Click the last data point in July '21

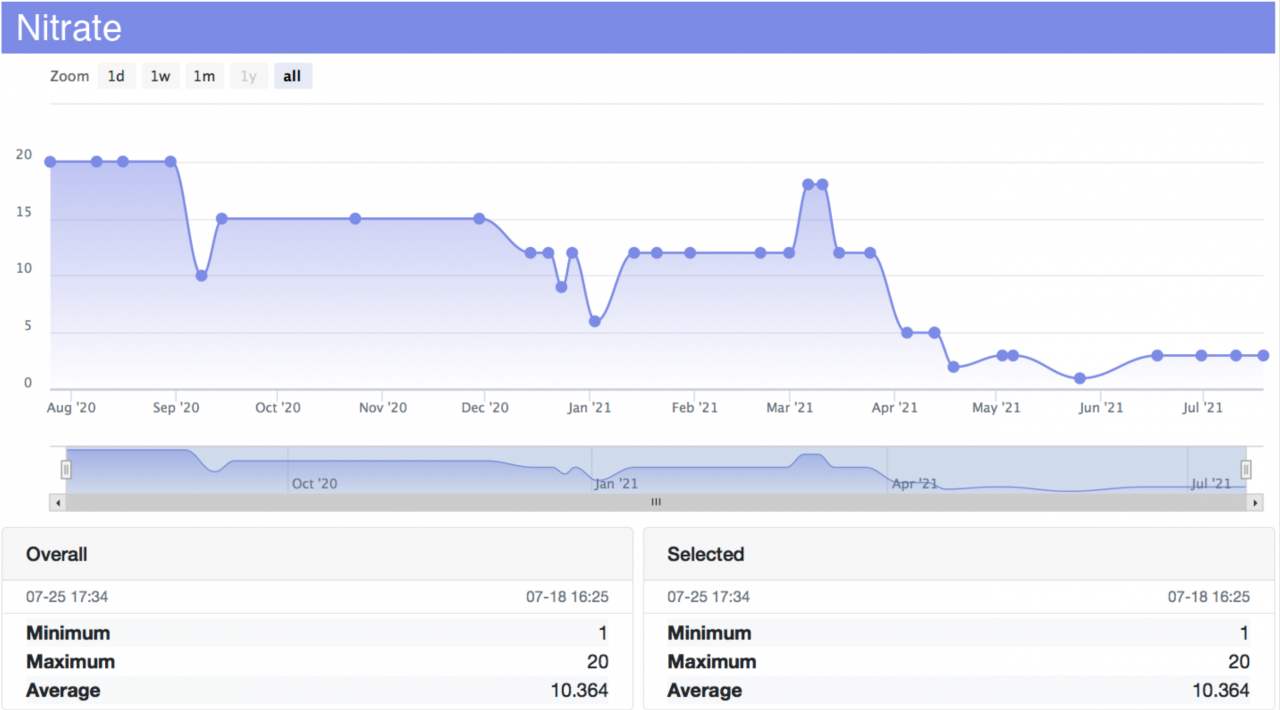[x=1264, y=355]
